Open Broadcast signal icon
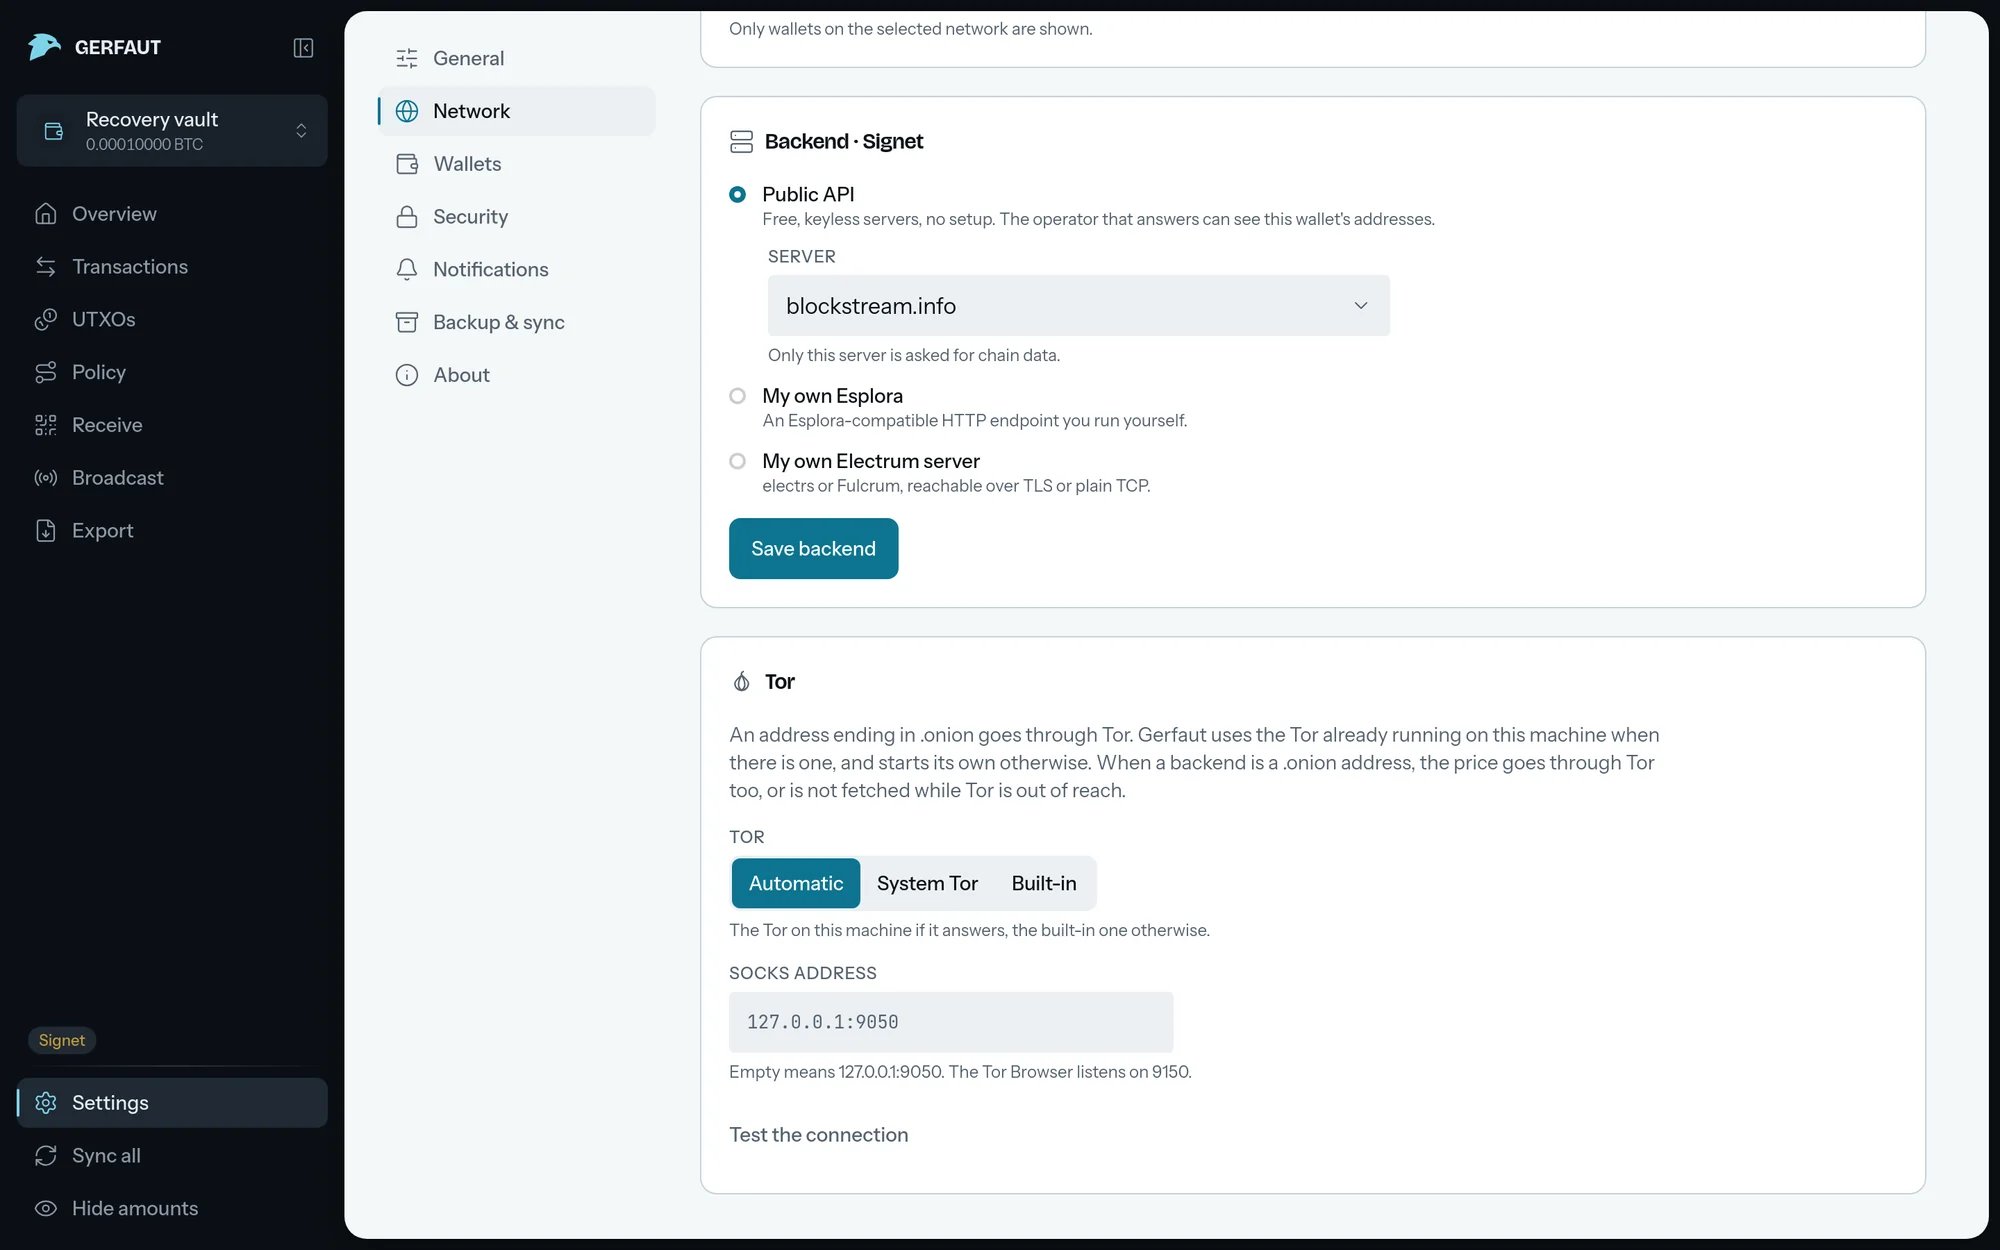Viewport: 2000px width, 1250px height. coord(46,478)
